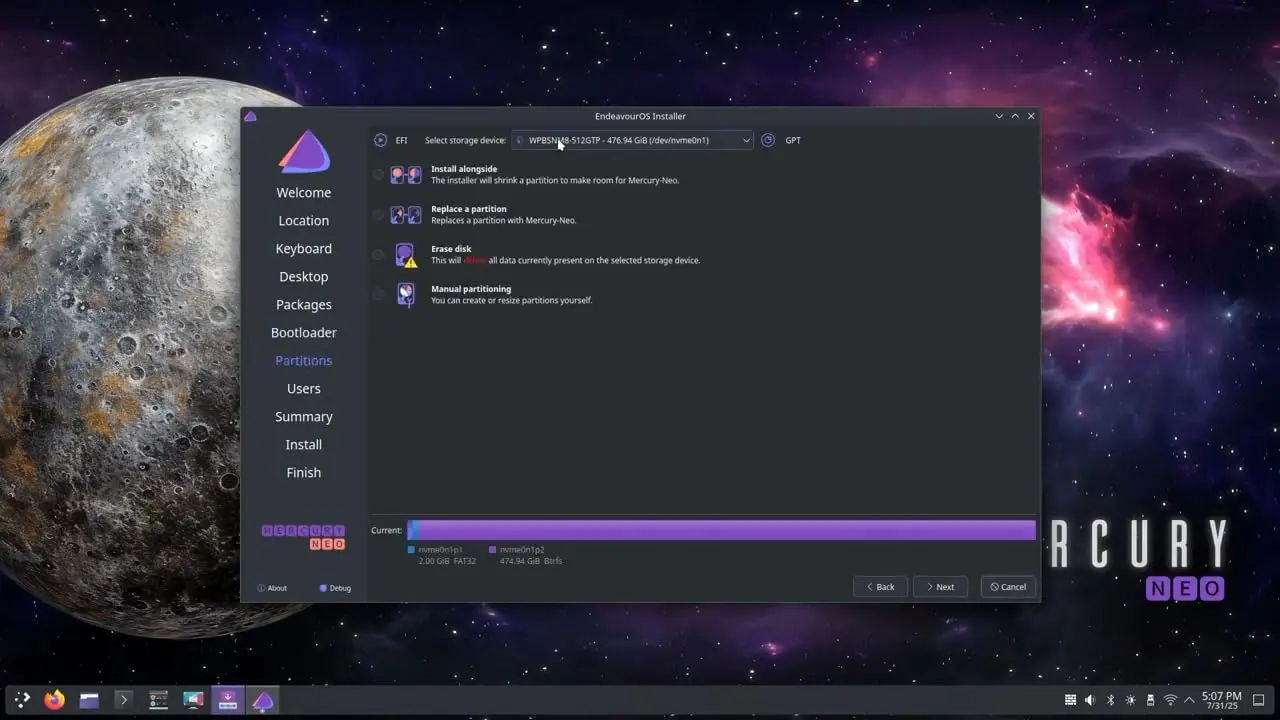Click the Install alongside two-drives icon
1280x720 pixels.
coord(405,174)
